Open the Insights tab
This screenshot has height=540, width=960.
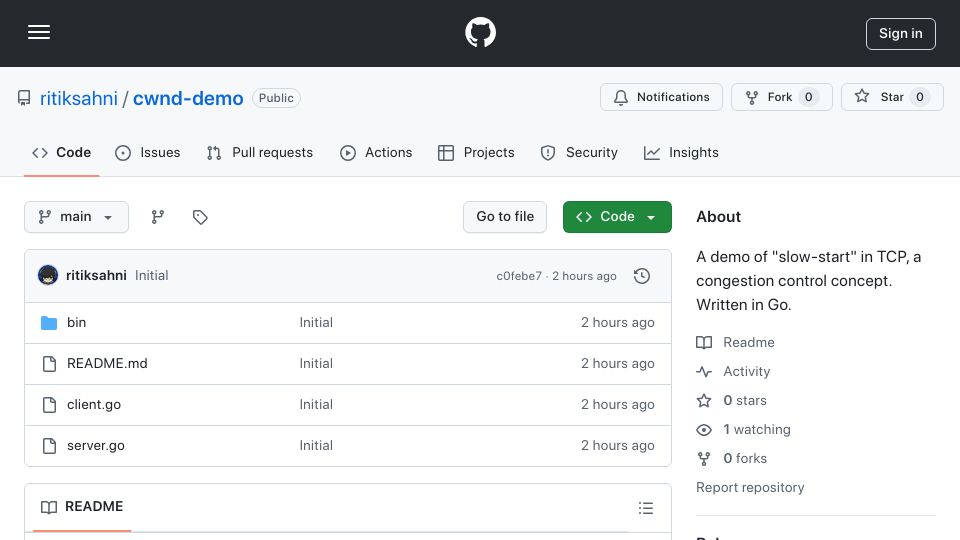681,152
